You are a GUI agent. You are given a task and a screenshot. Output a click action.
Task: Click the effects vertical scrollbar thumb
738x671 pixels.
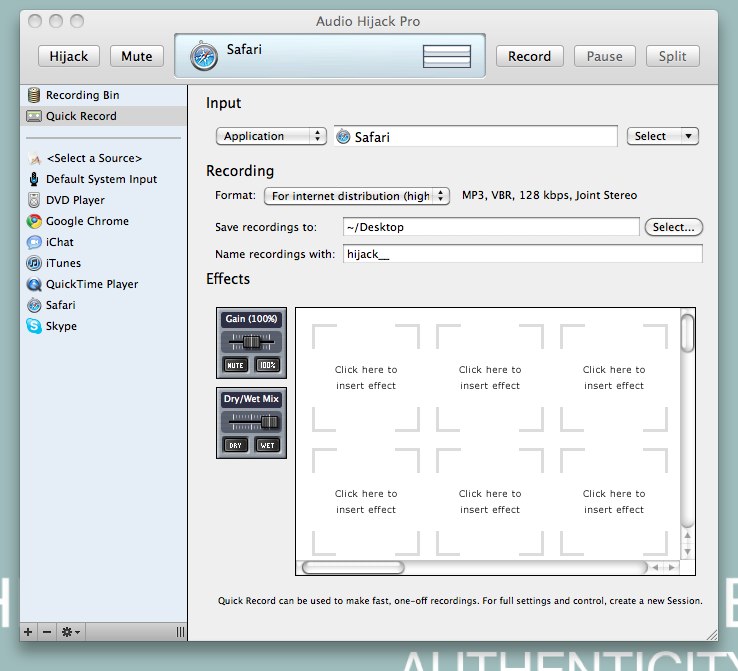688,333
